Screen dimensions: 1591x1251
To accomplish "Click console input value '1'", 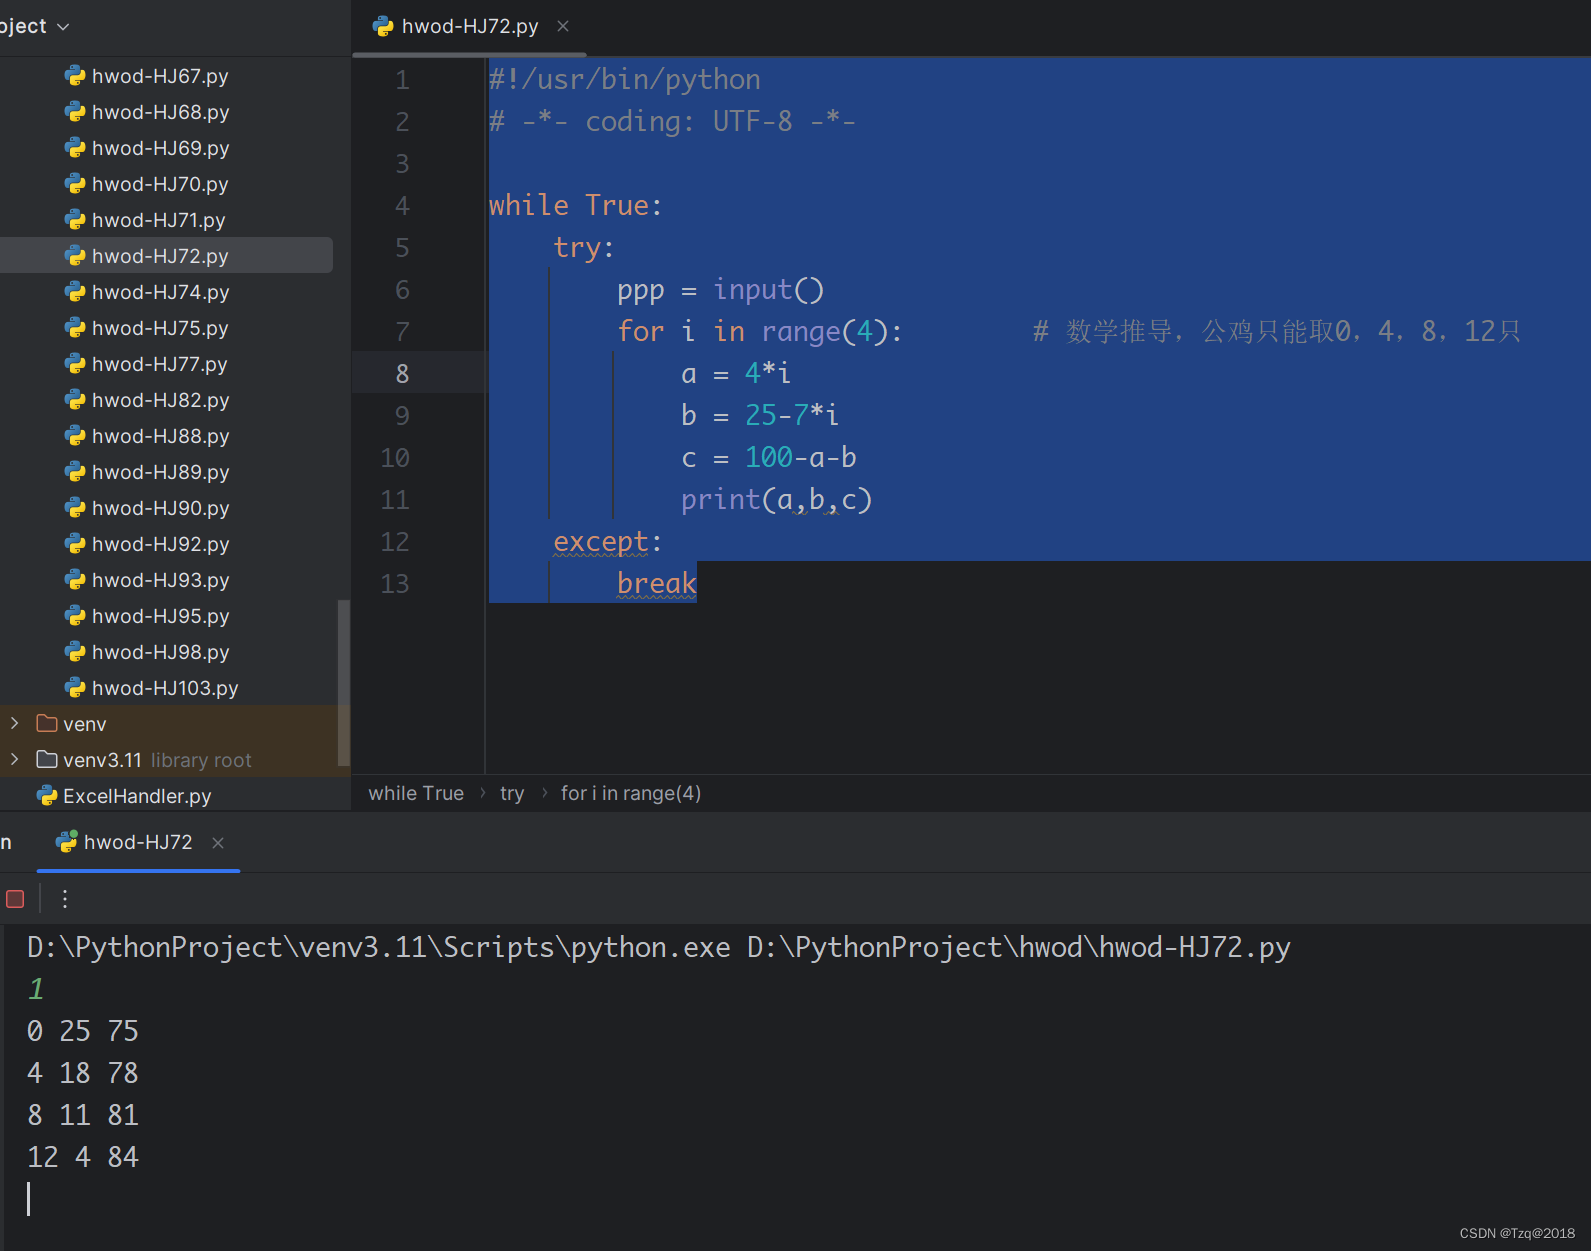I will click(36, 989).
